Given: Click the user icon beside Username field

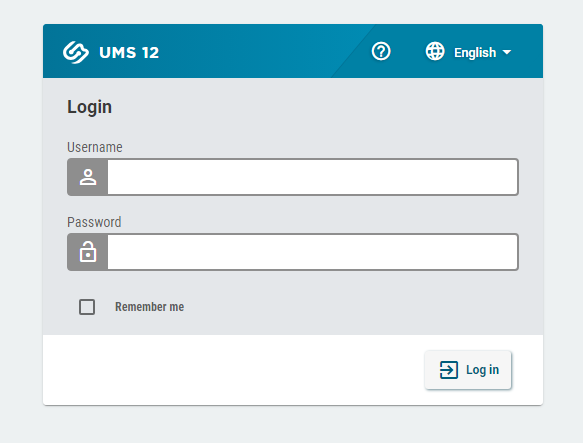Looking at the screenshot, I should pos(88,177).
